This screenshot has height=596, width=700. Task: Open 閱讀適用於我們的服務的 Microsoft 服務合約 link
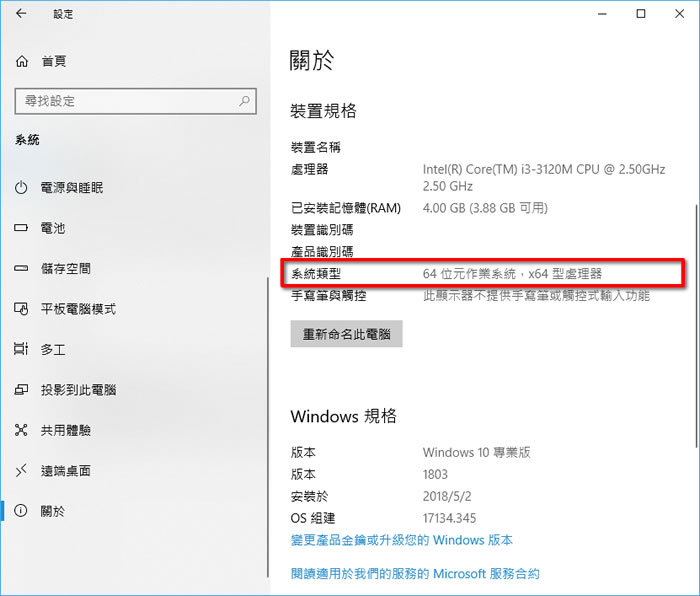[x=415, y=574]
